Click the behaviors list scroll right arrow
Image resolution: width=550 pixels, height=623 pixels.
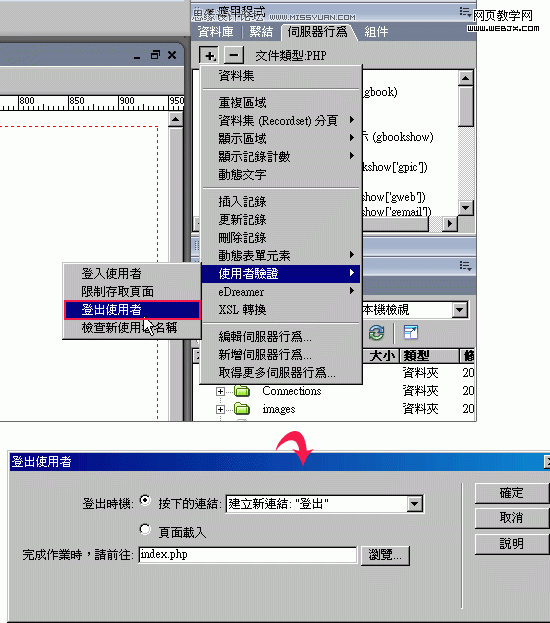click(449, 223)
